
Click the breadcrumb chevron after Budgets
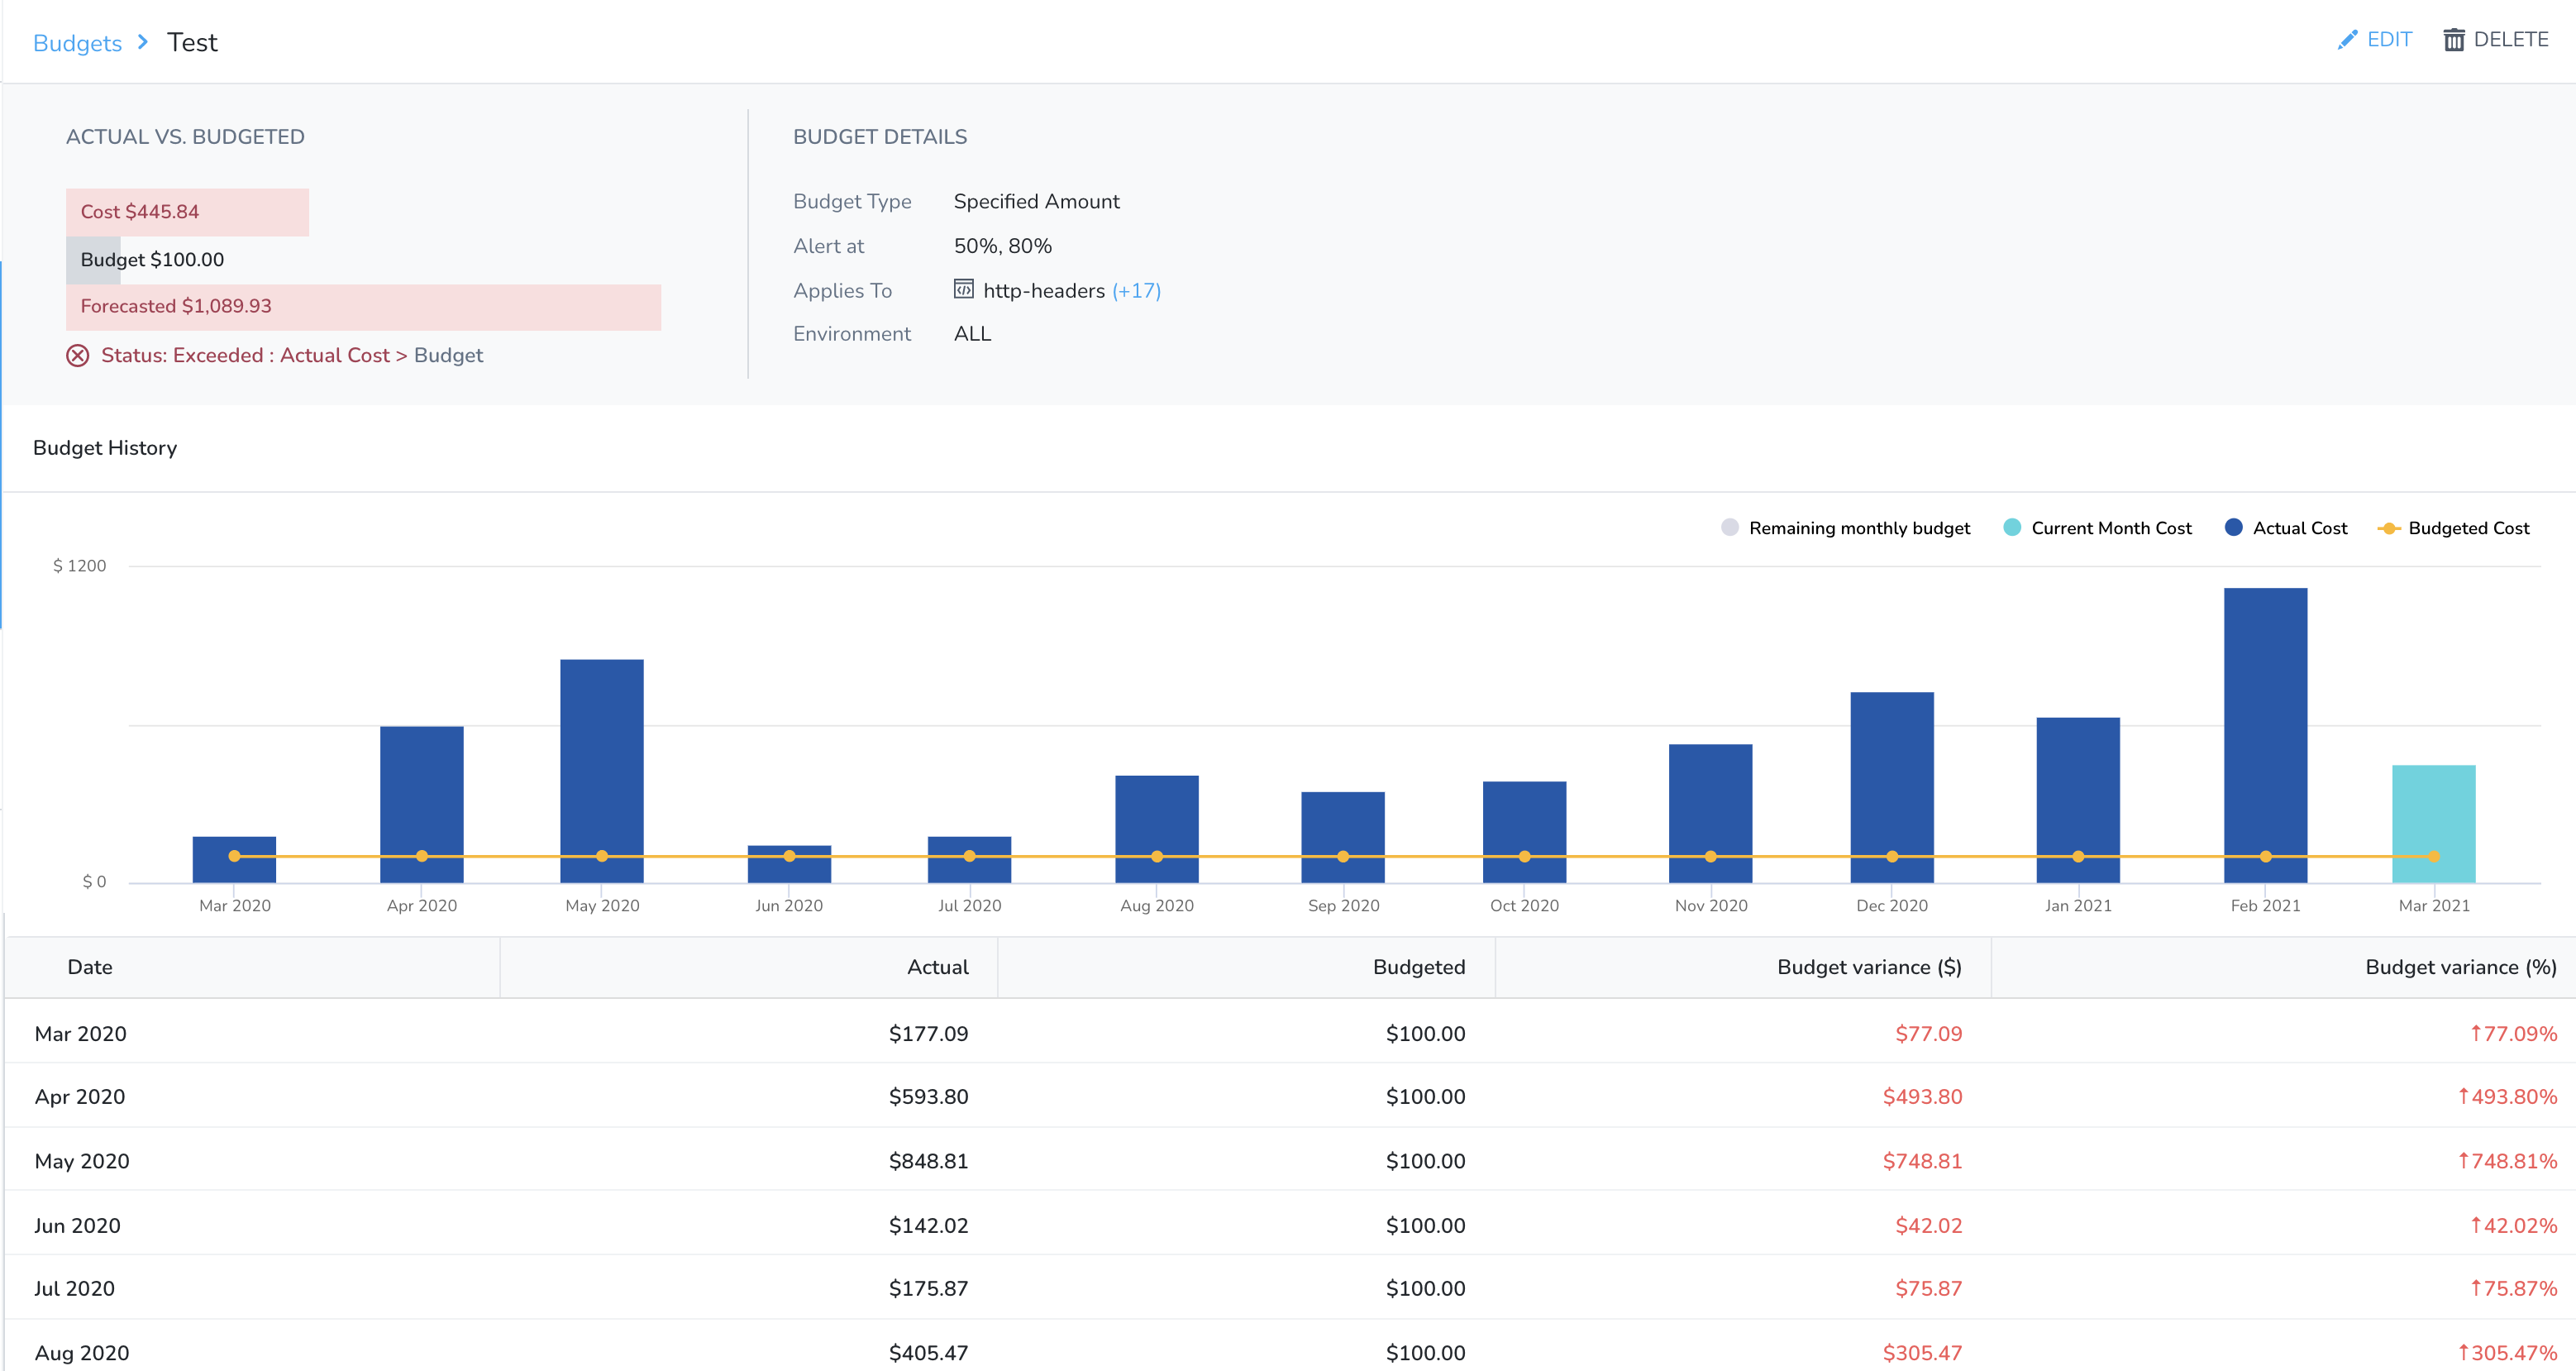pos(143,42)
